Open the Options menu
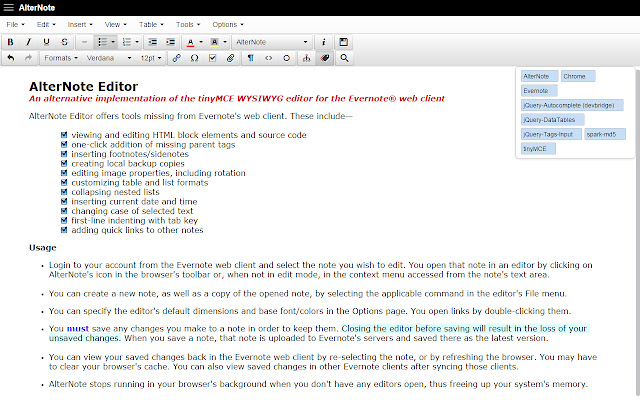The image size is (640, 400). [228, 24]
